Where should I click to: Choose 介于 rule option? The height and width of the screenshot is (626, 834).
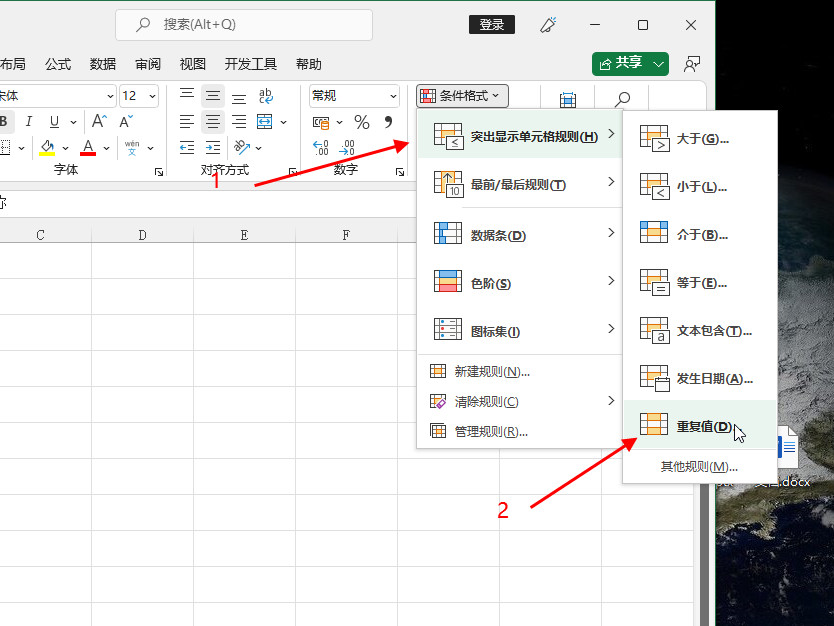pos(700,234)
